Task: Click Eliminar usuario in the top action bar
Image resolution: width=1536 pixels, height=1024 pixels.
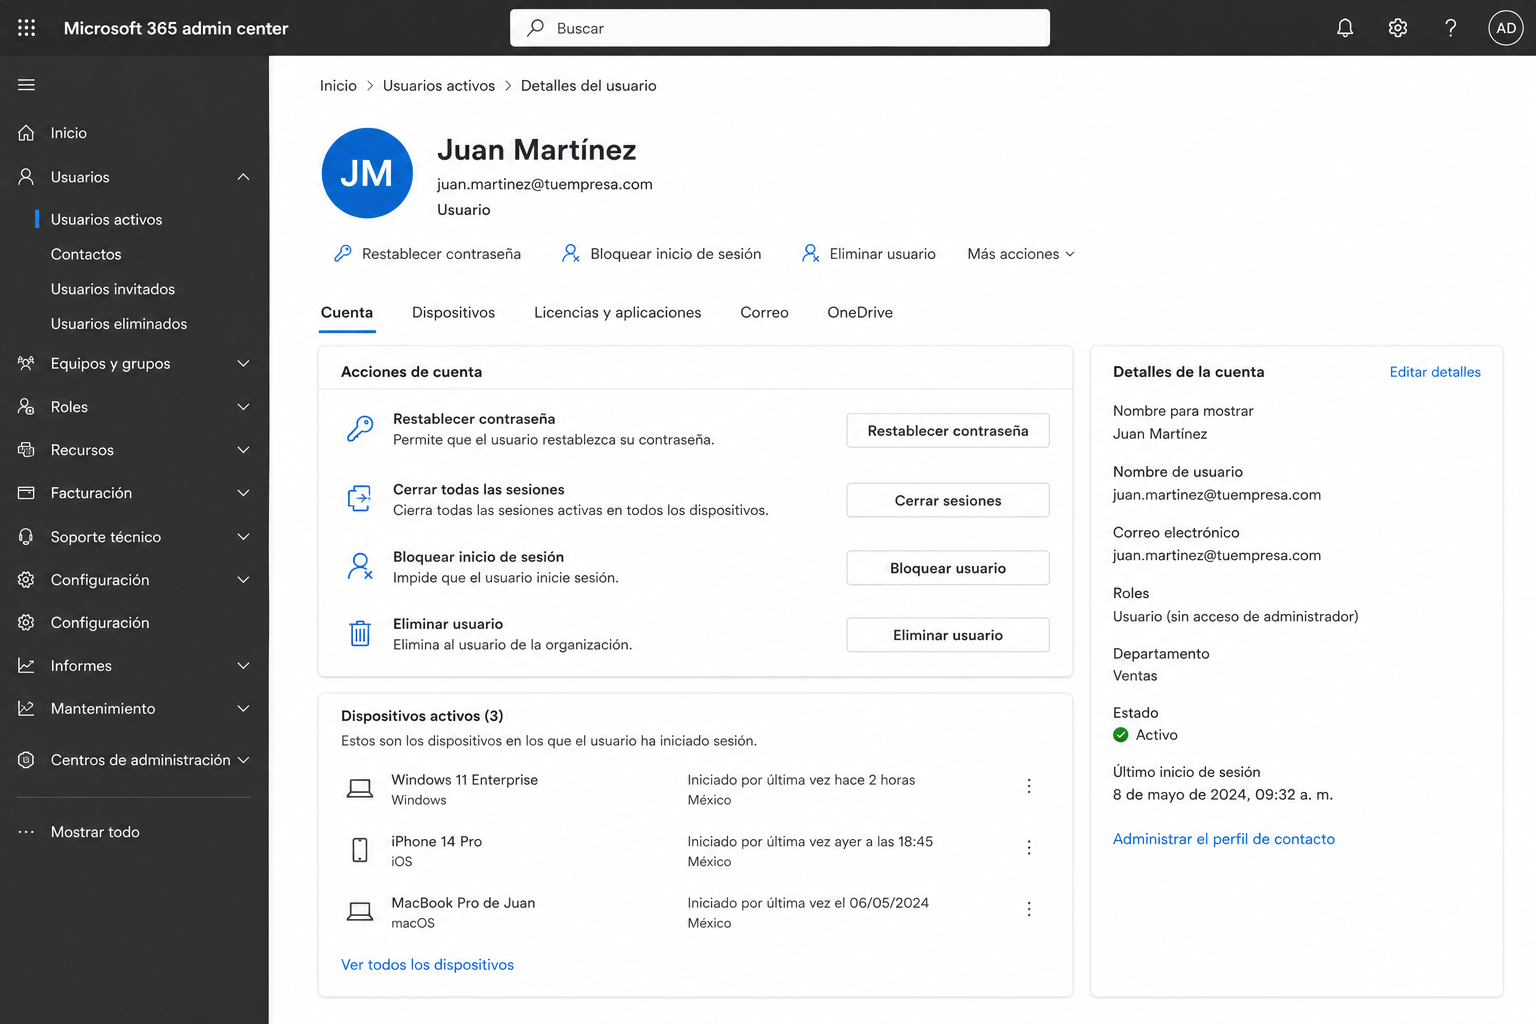Action: pyautogui.click(x=869, y=254)
